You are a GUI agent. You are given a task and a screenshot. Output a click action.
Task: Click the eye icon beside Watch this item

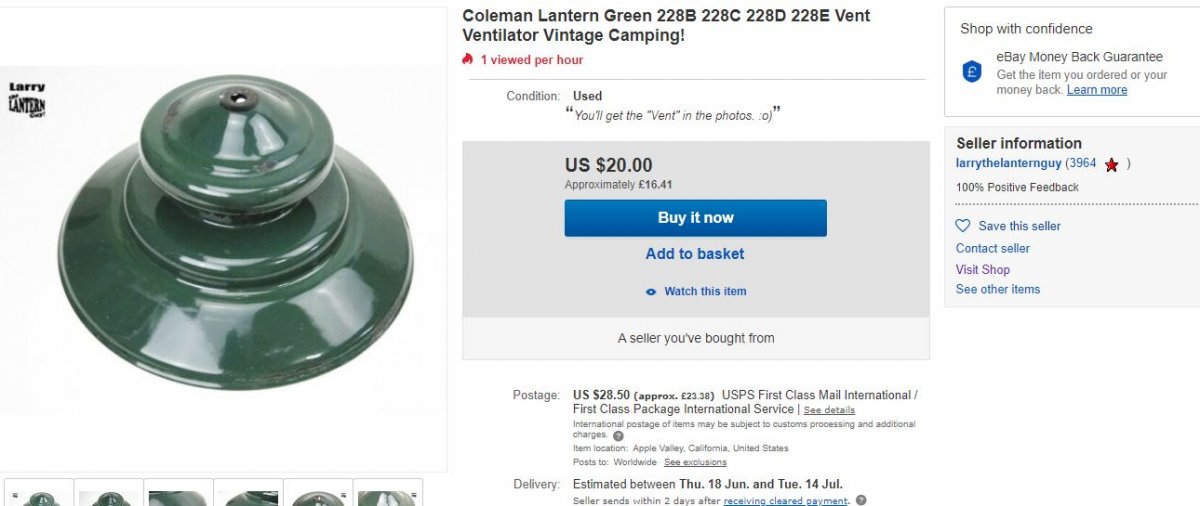(x=651, y=292)
